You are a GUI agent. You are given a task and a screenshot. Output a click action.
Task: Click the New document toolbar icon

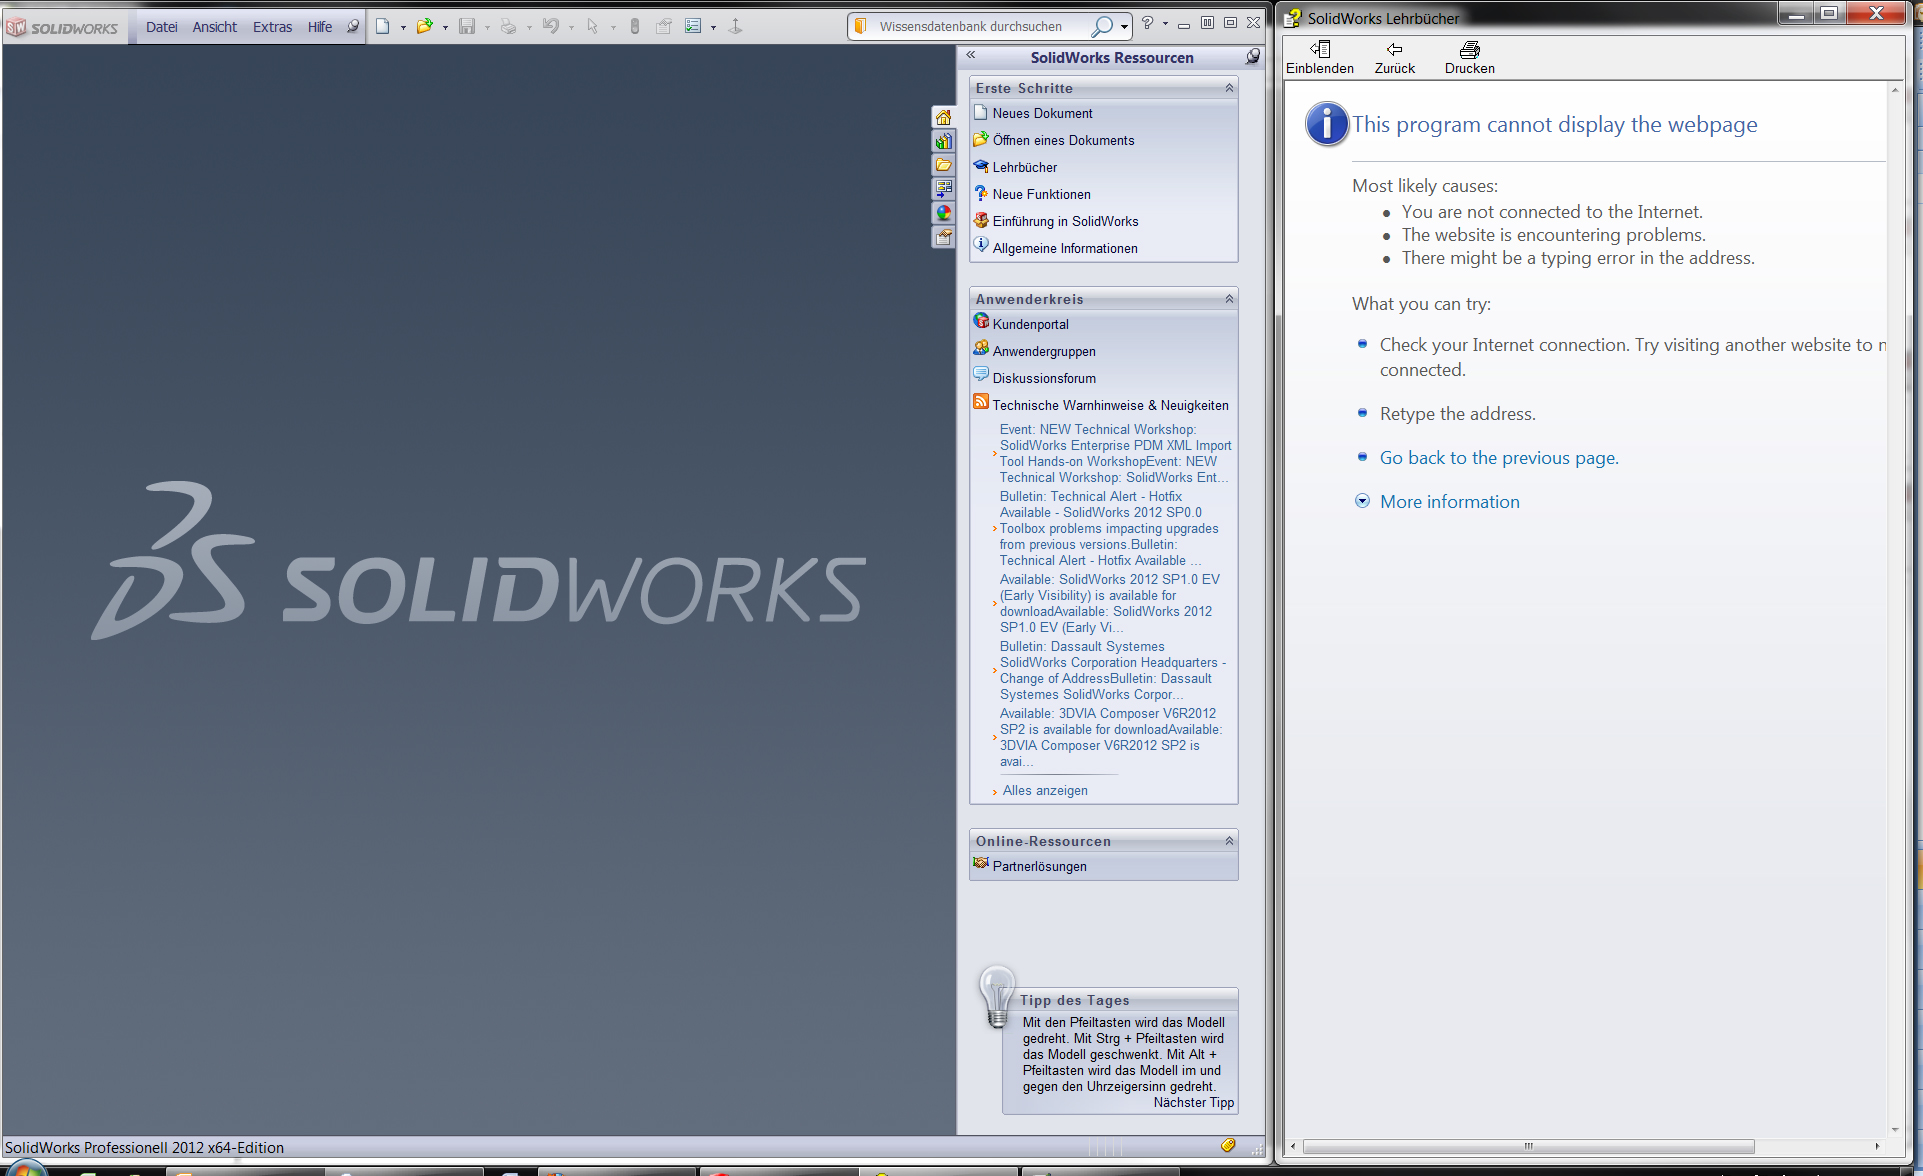[x=382, y=27]
